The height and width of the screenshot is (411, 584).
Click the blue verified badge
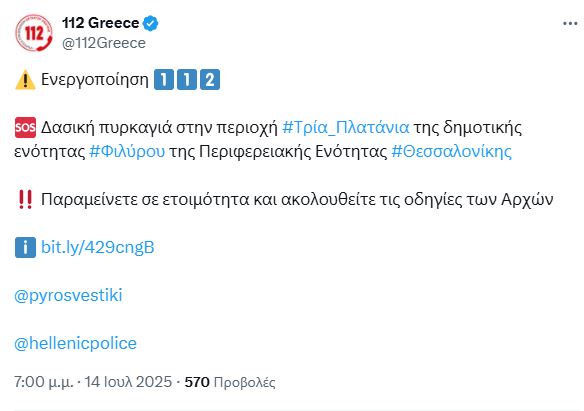150,23
